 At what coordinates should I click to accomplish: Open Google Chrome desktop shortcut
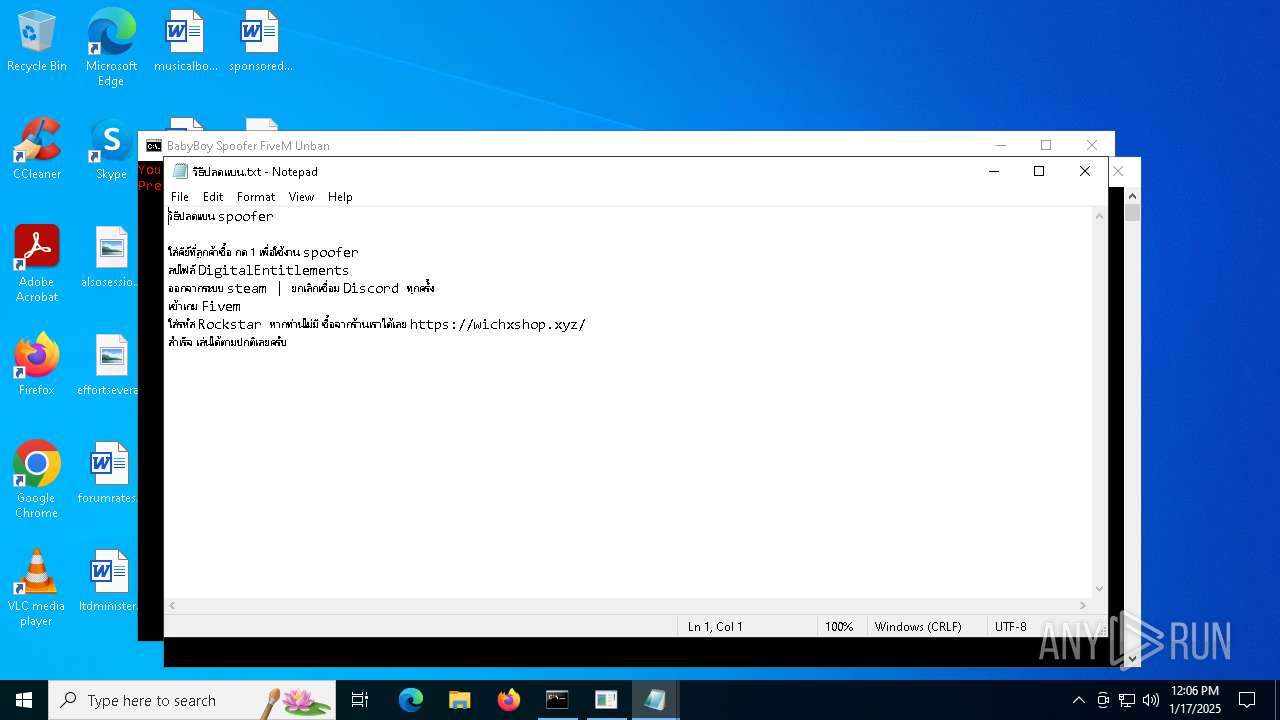point(37,479)
